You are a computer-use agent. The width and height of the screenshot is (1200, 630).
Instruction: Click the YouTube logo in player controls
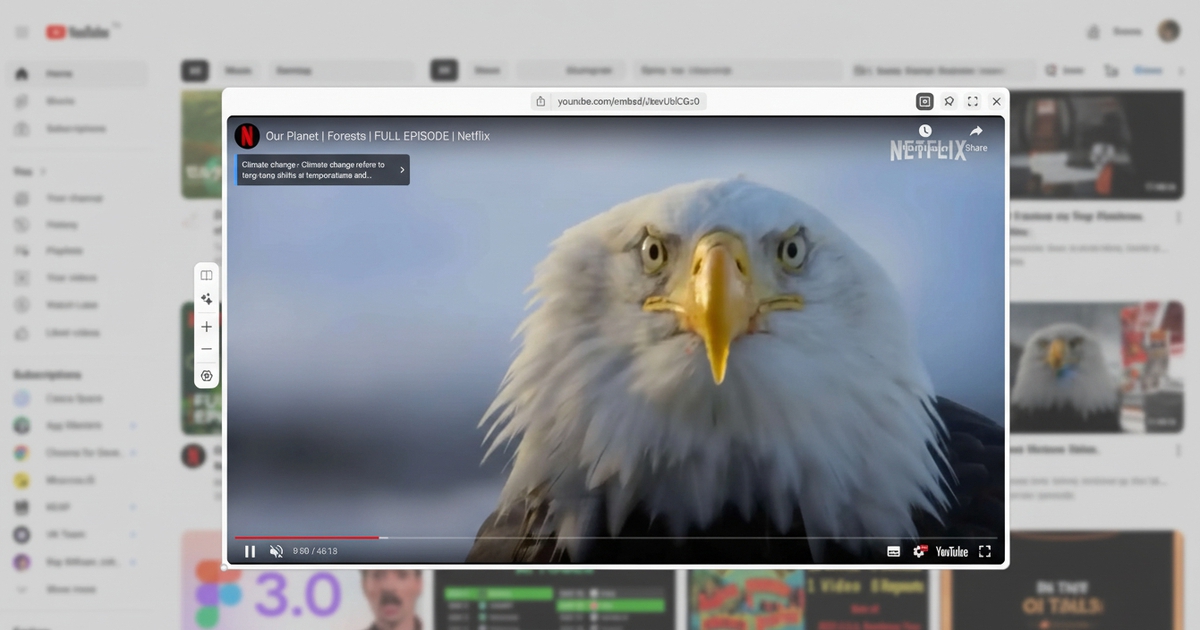pyautogui.click(x=951, y=551)
